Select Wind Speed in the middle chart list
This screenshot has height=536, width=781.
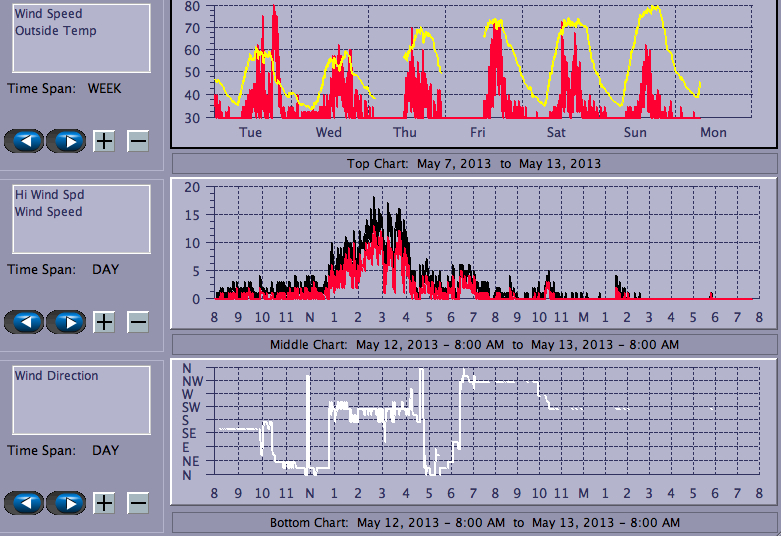pos(48,212)
